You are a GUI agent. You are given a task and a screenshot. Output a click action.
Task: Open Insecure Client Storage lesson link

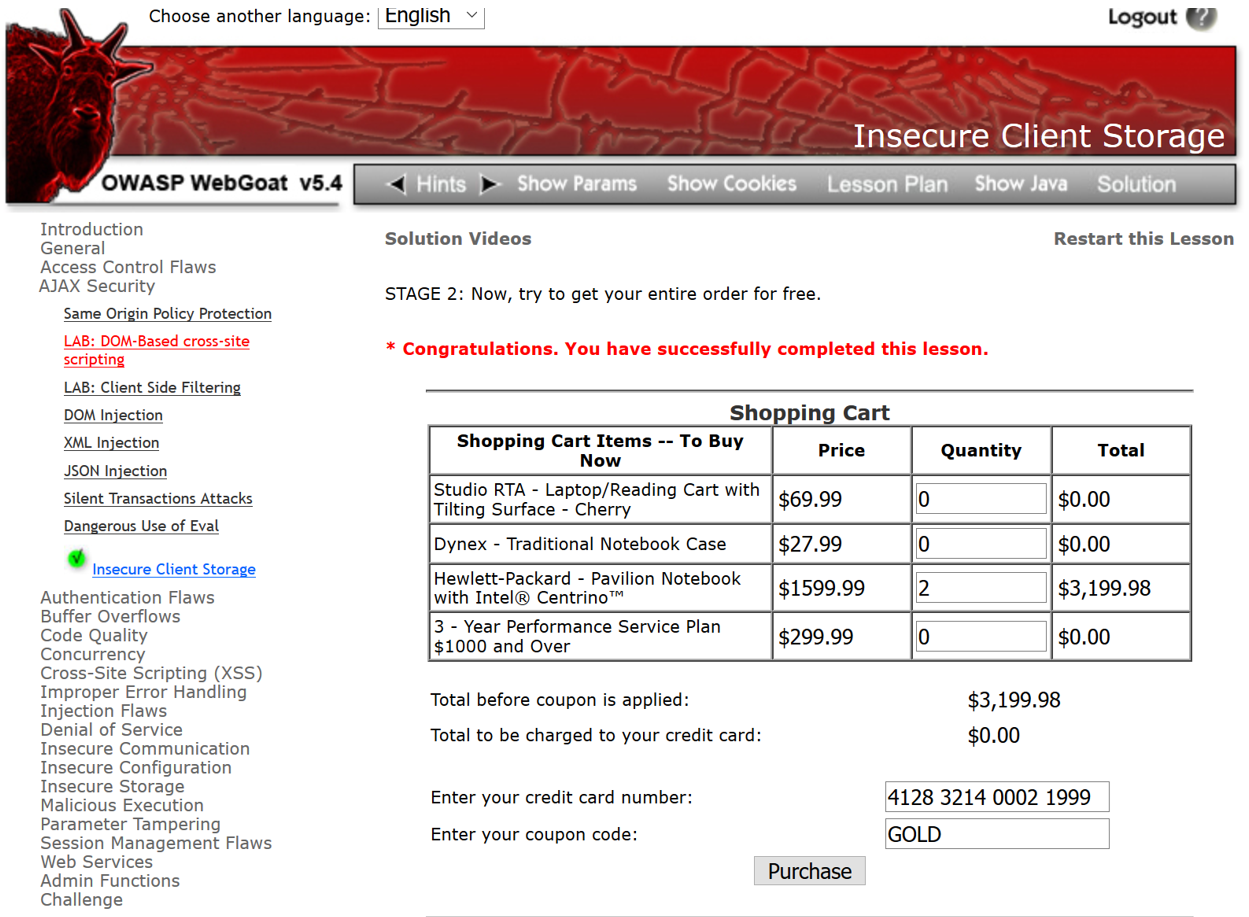point(174,570)
